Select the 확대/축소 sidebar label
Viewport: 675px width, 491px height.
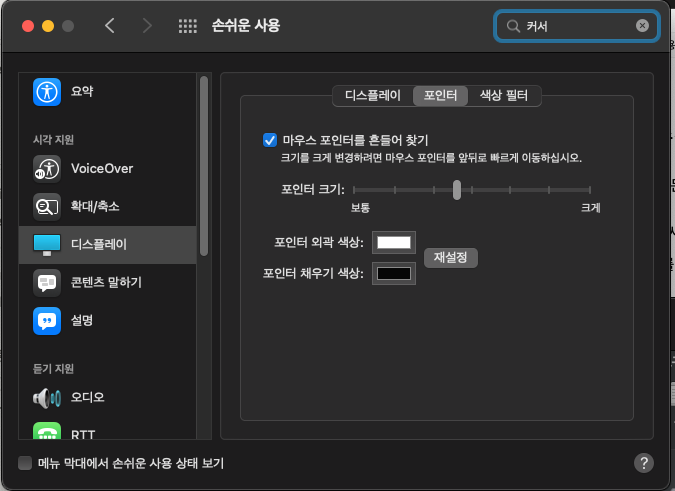pos(95,207)
